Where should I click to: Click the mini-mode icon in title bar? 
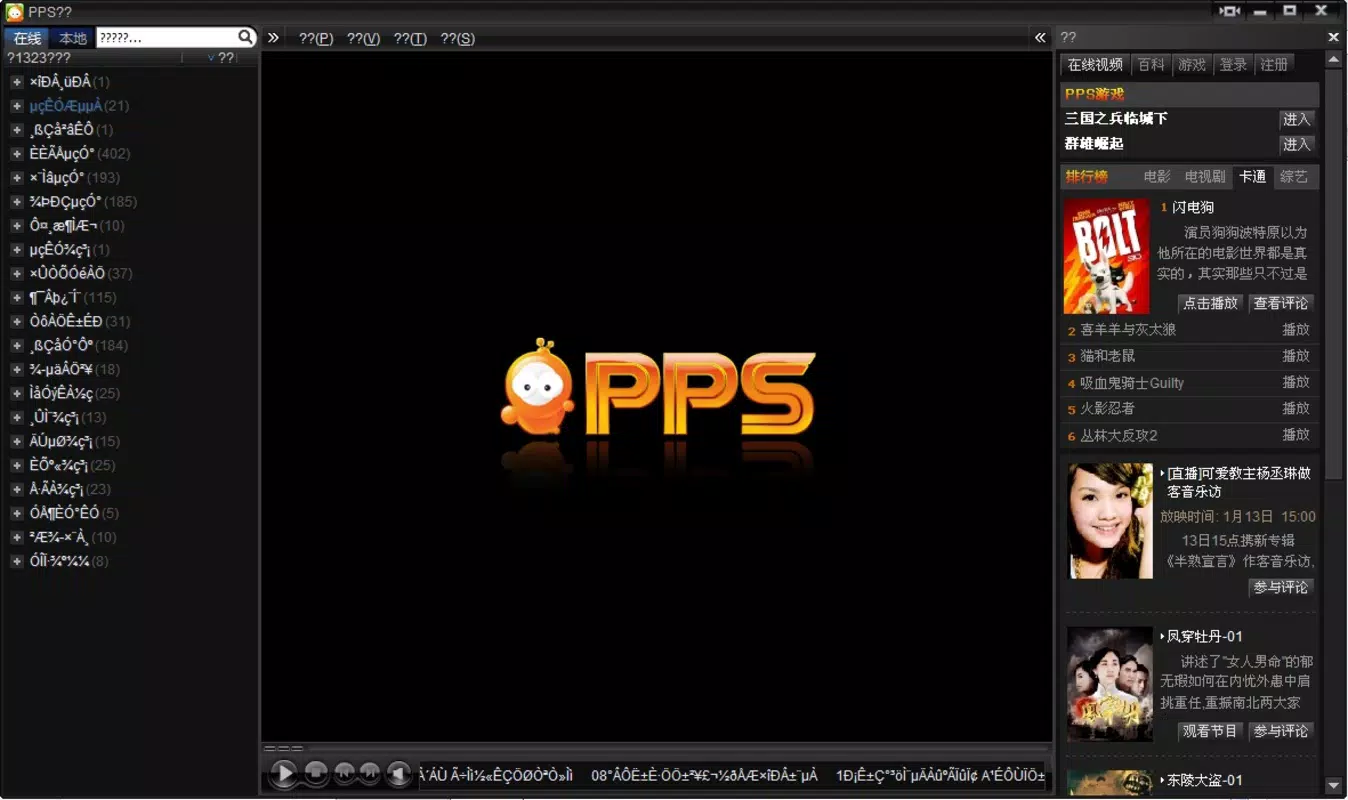tap(1229, 11)
